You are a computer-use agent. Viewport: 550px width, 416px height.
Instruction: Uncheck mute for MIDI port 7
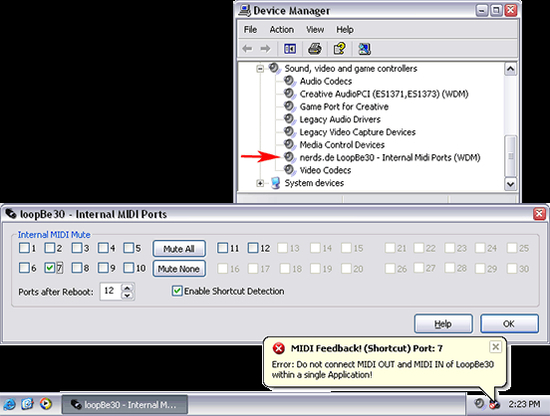coord(50,268)
